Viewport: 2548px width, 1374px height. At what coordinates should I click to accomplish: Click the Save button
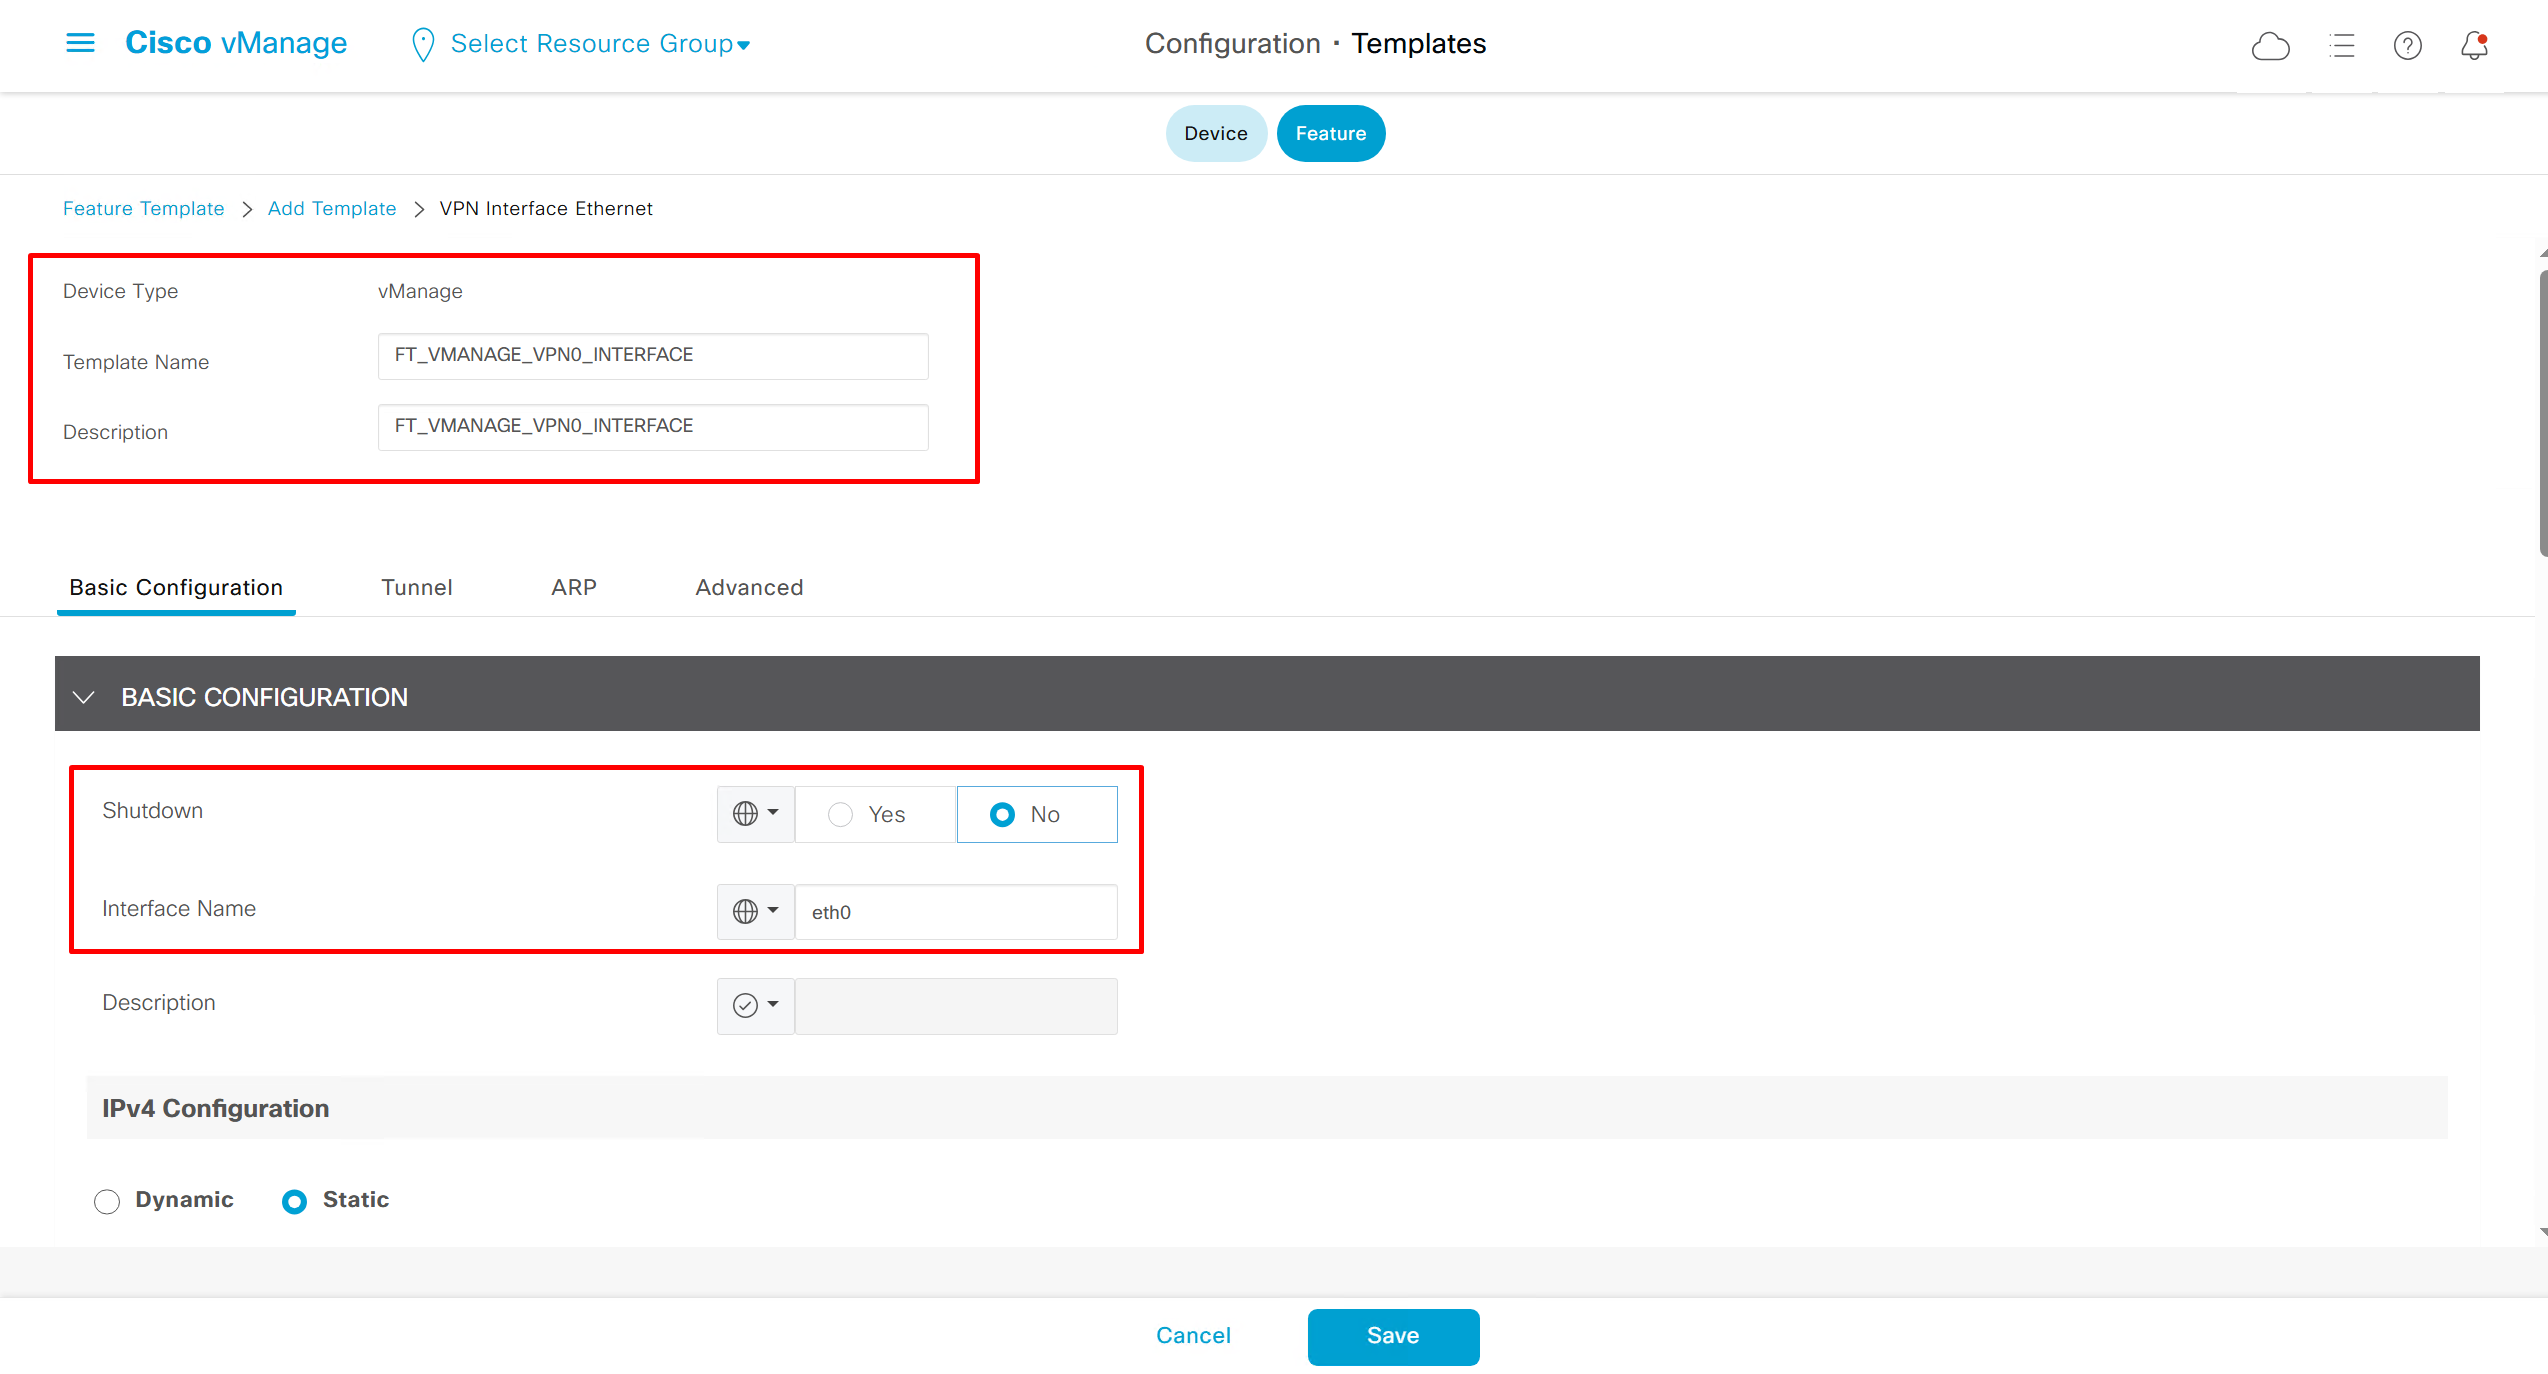(x=1393, y=1336)
